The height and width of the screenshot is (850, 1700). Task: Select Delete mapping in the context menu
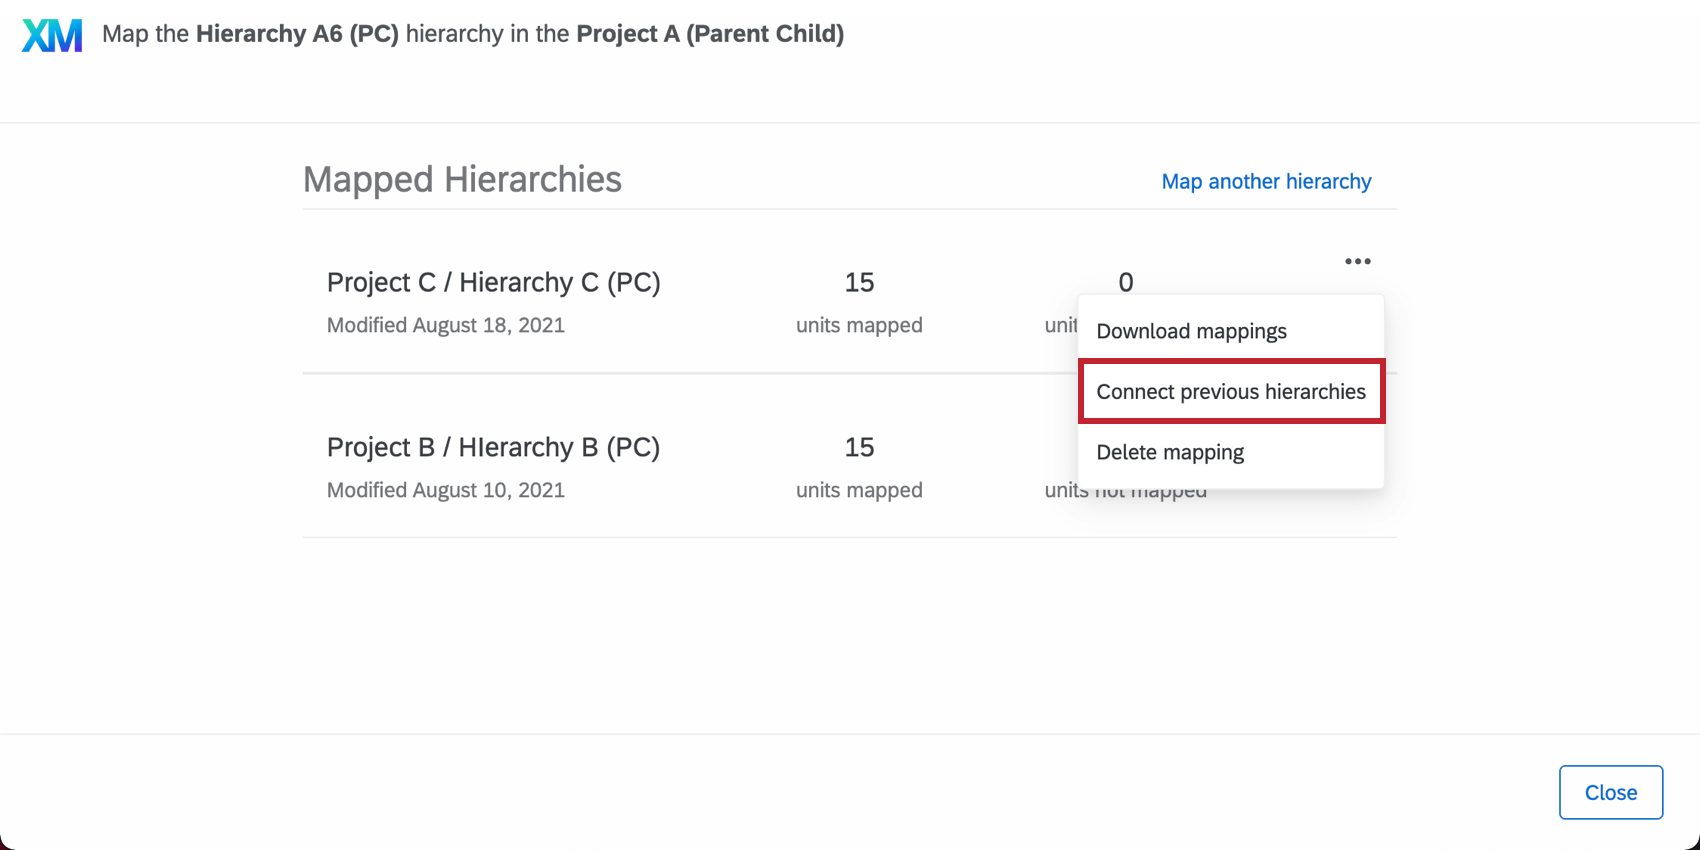pyautogui.click(x=1170, y=452)
